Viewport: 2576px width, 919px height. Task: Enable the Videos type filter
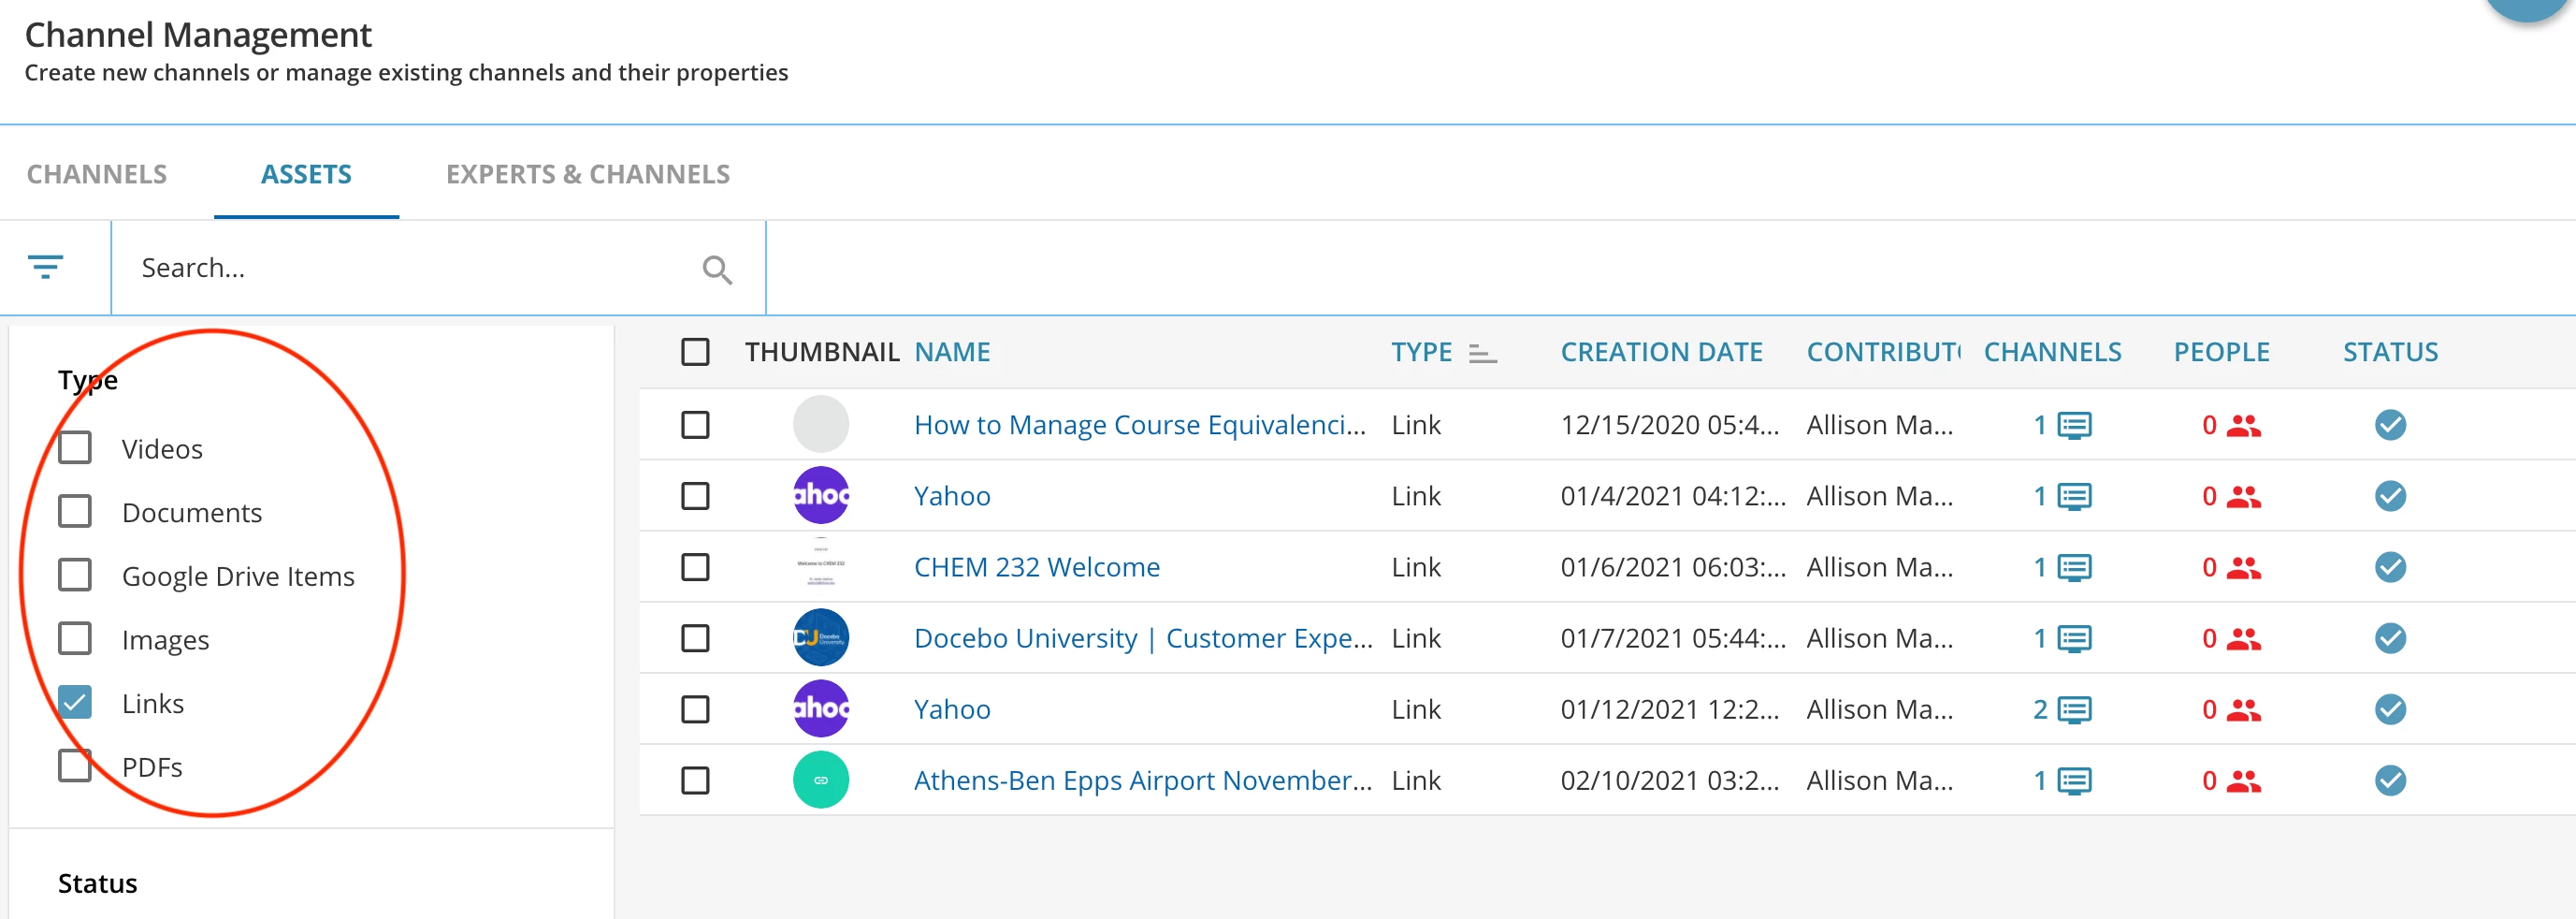pyautogui.click(x=75, y=448)
